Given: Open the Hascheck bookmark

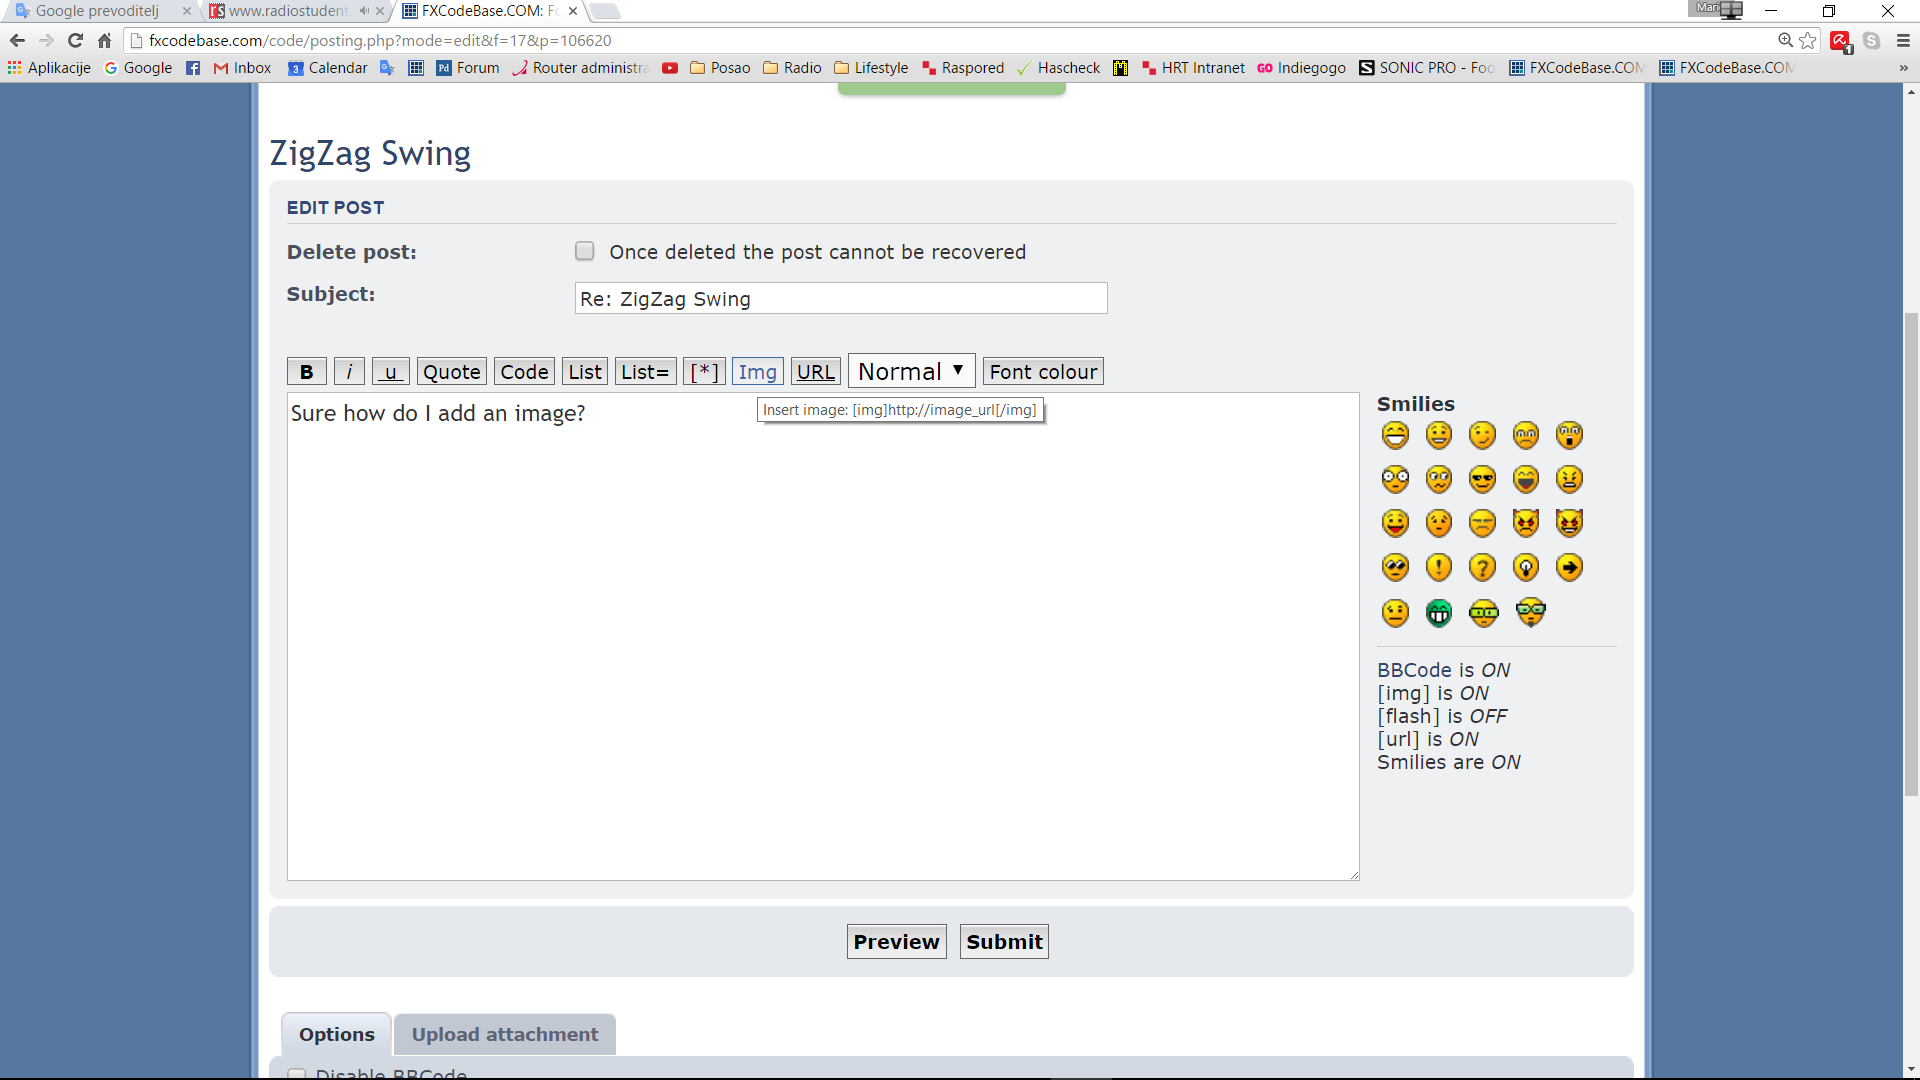Looking at the screenshot, I should 1058,68.
